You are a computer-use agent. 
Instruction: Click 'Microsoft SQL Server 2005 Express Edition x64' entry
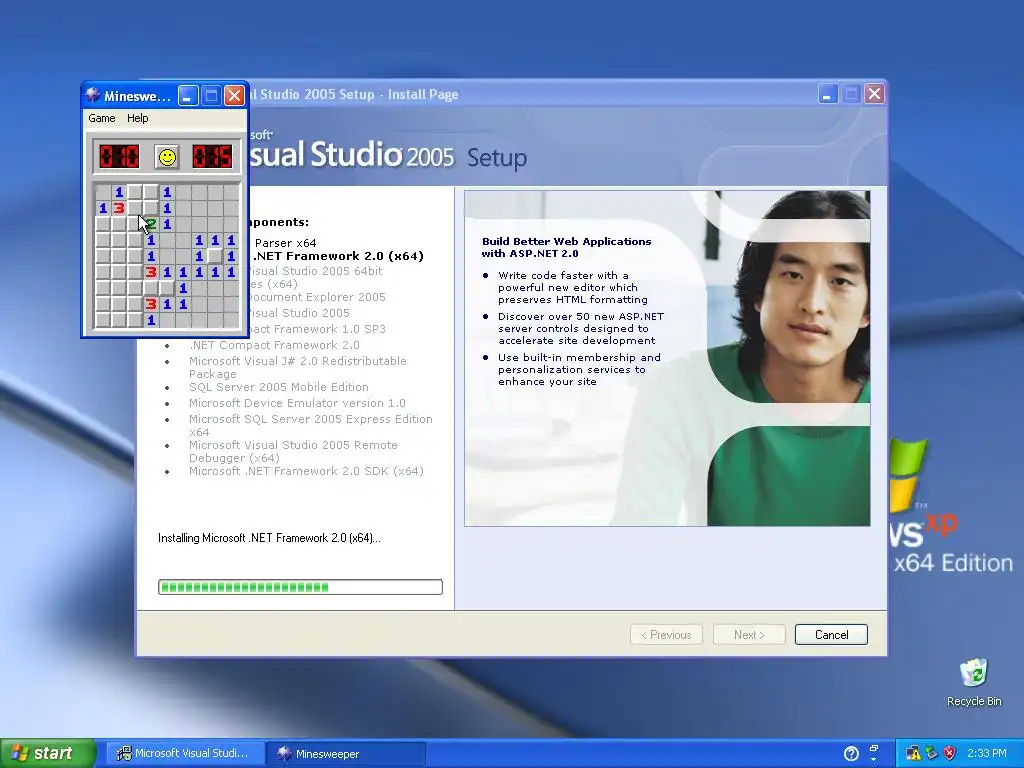[x=310, y=425]
